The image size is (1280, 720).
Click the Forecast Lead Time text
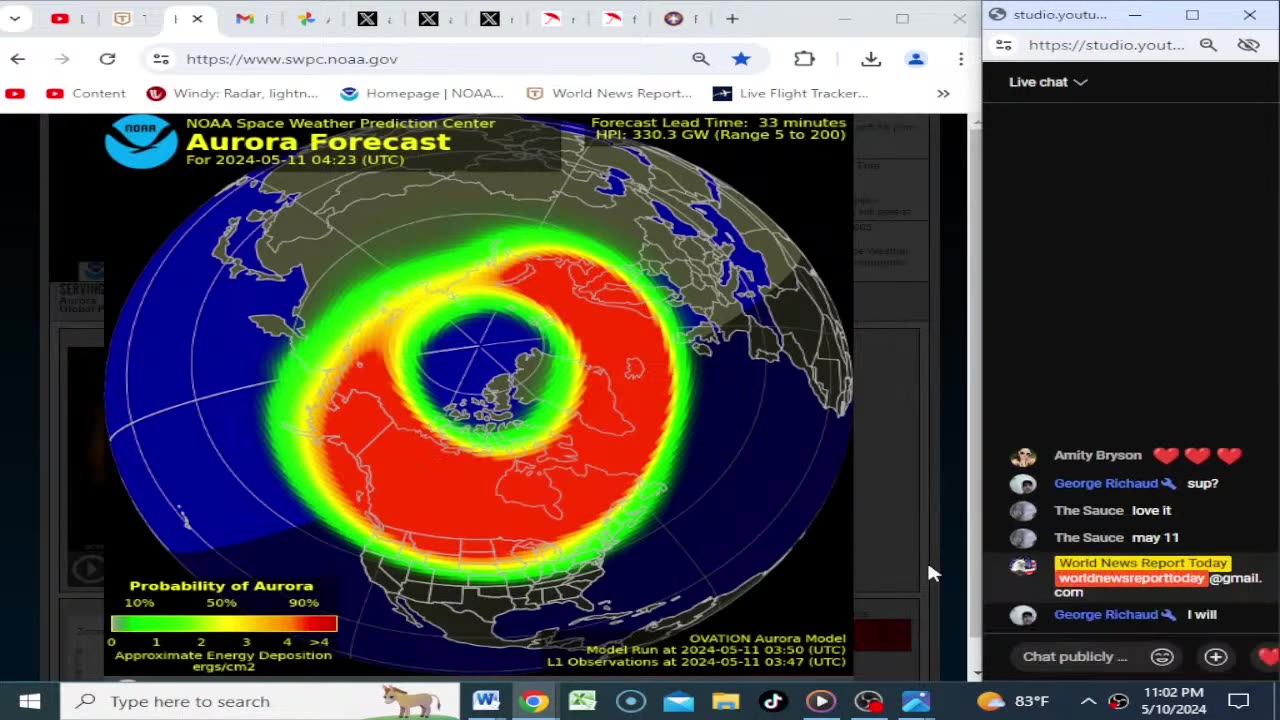pos(718,123)
